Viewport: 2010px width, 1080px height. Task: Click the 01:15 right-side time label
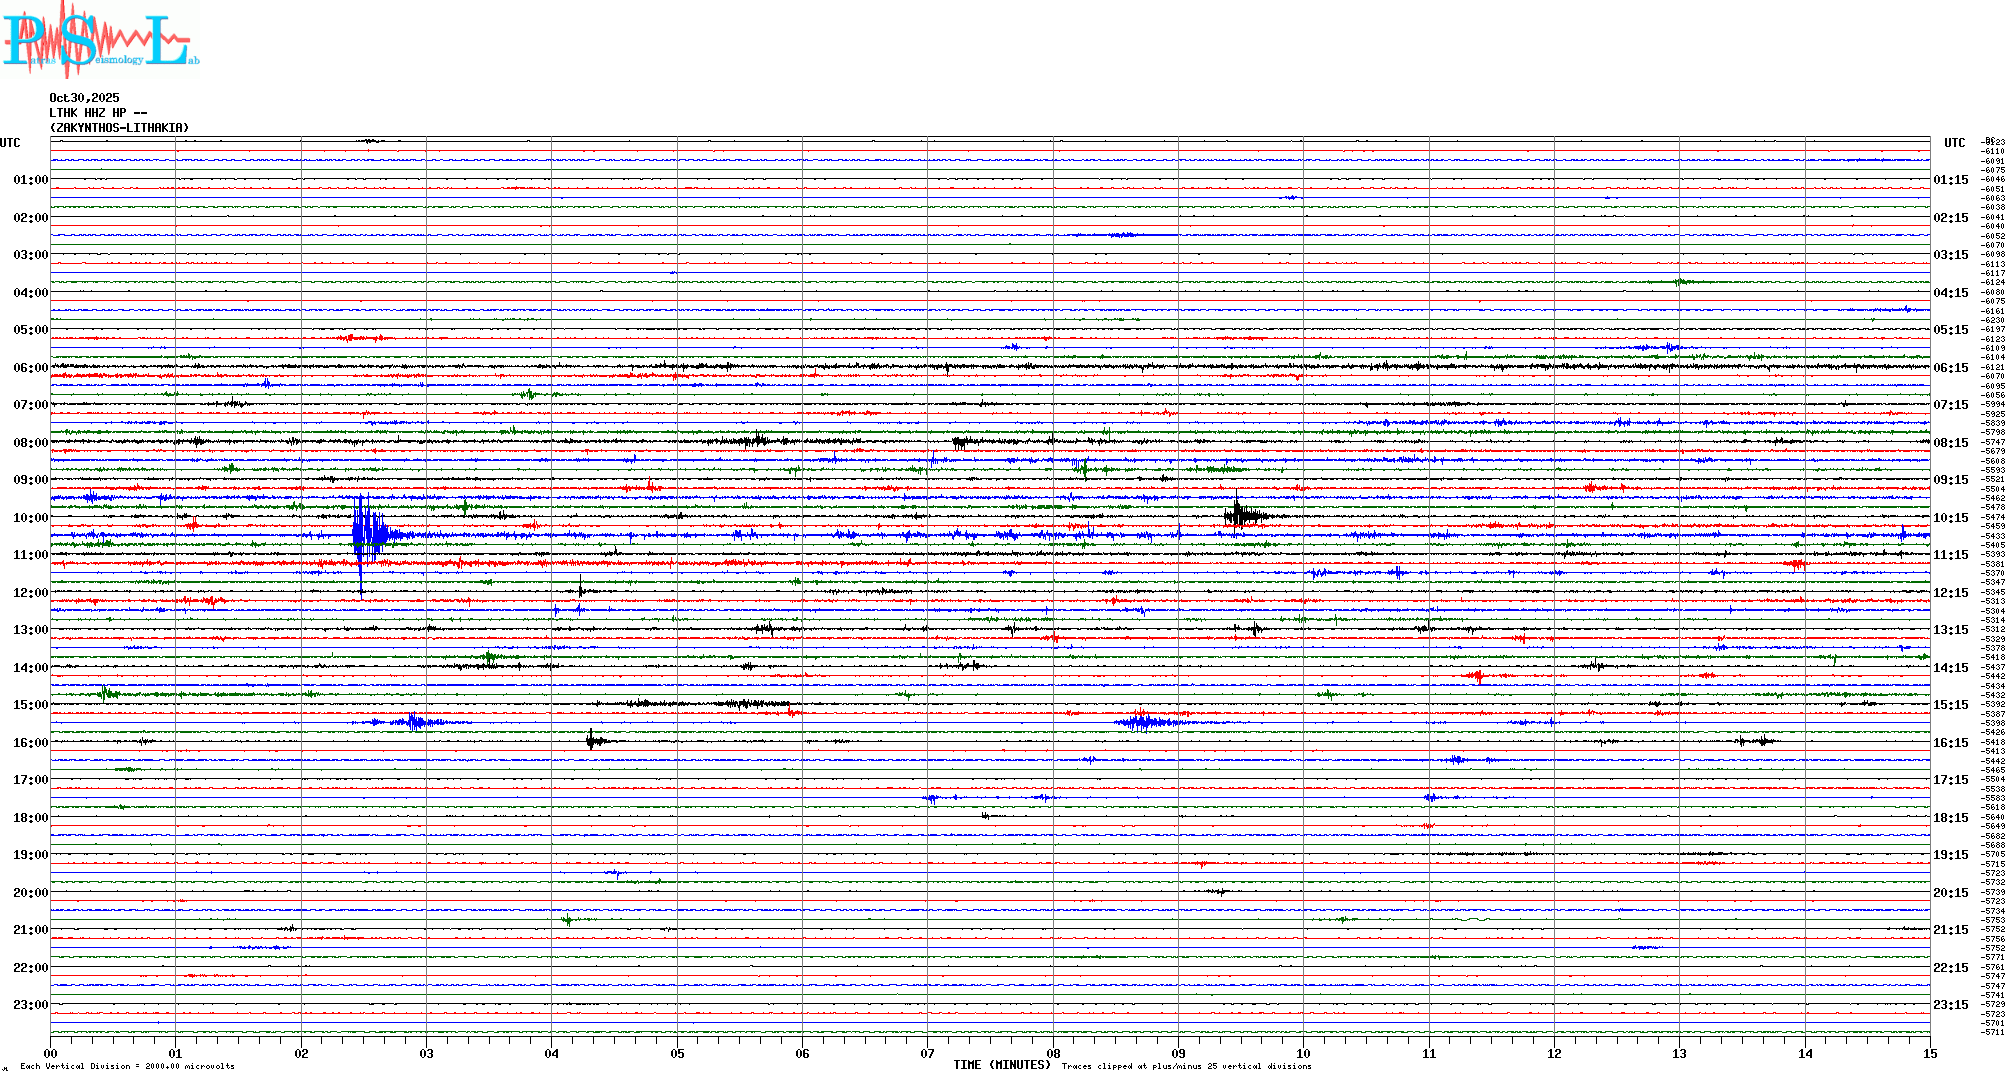click(1950, 180)
